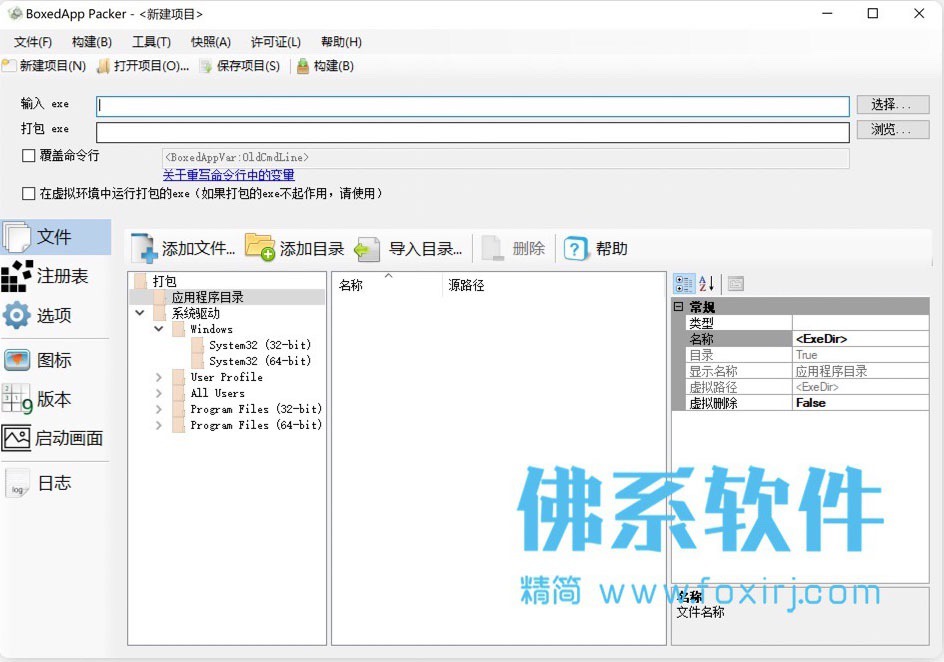
Task: Open the 关于重写命令行中的变量 link
Action: (228, 175)
